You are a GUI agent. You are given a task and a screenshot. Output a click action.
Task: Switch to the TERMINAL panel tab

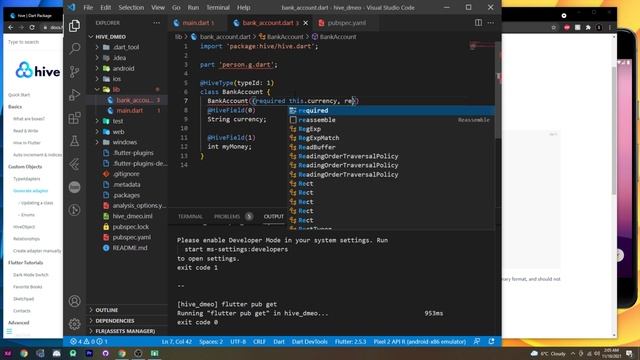pos(190,216)
